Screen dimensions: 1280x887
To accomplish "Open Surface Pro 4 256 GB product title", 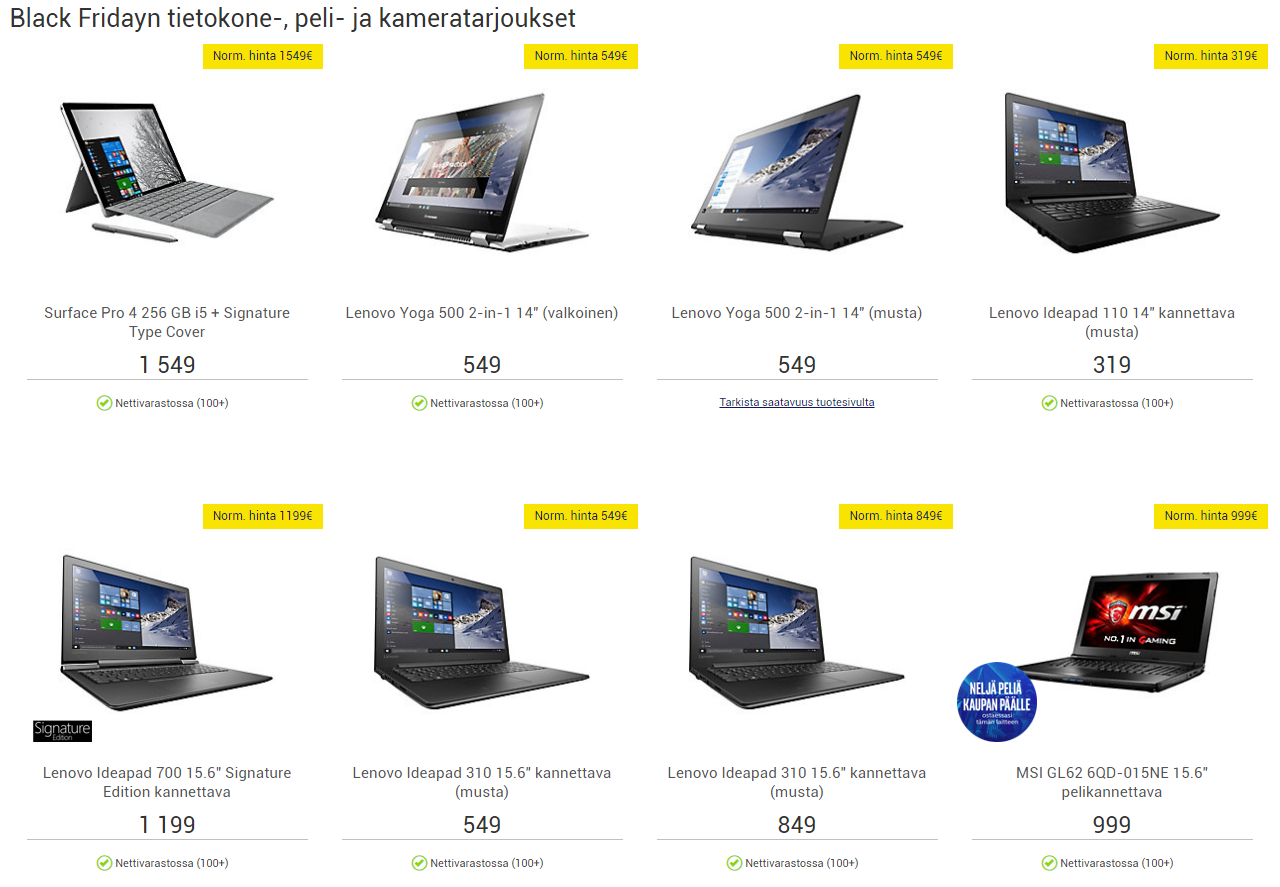I will (x=167, y=322).
